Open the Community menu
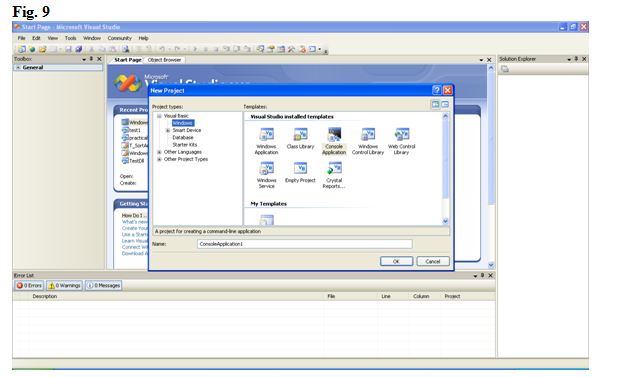 [x=119, y=38]
